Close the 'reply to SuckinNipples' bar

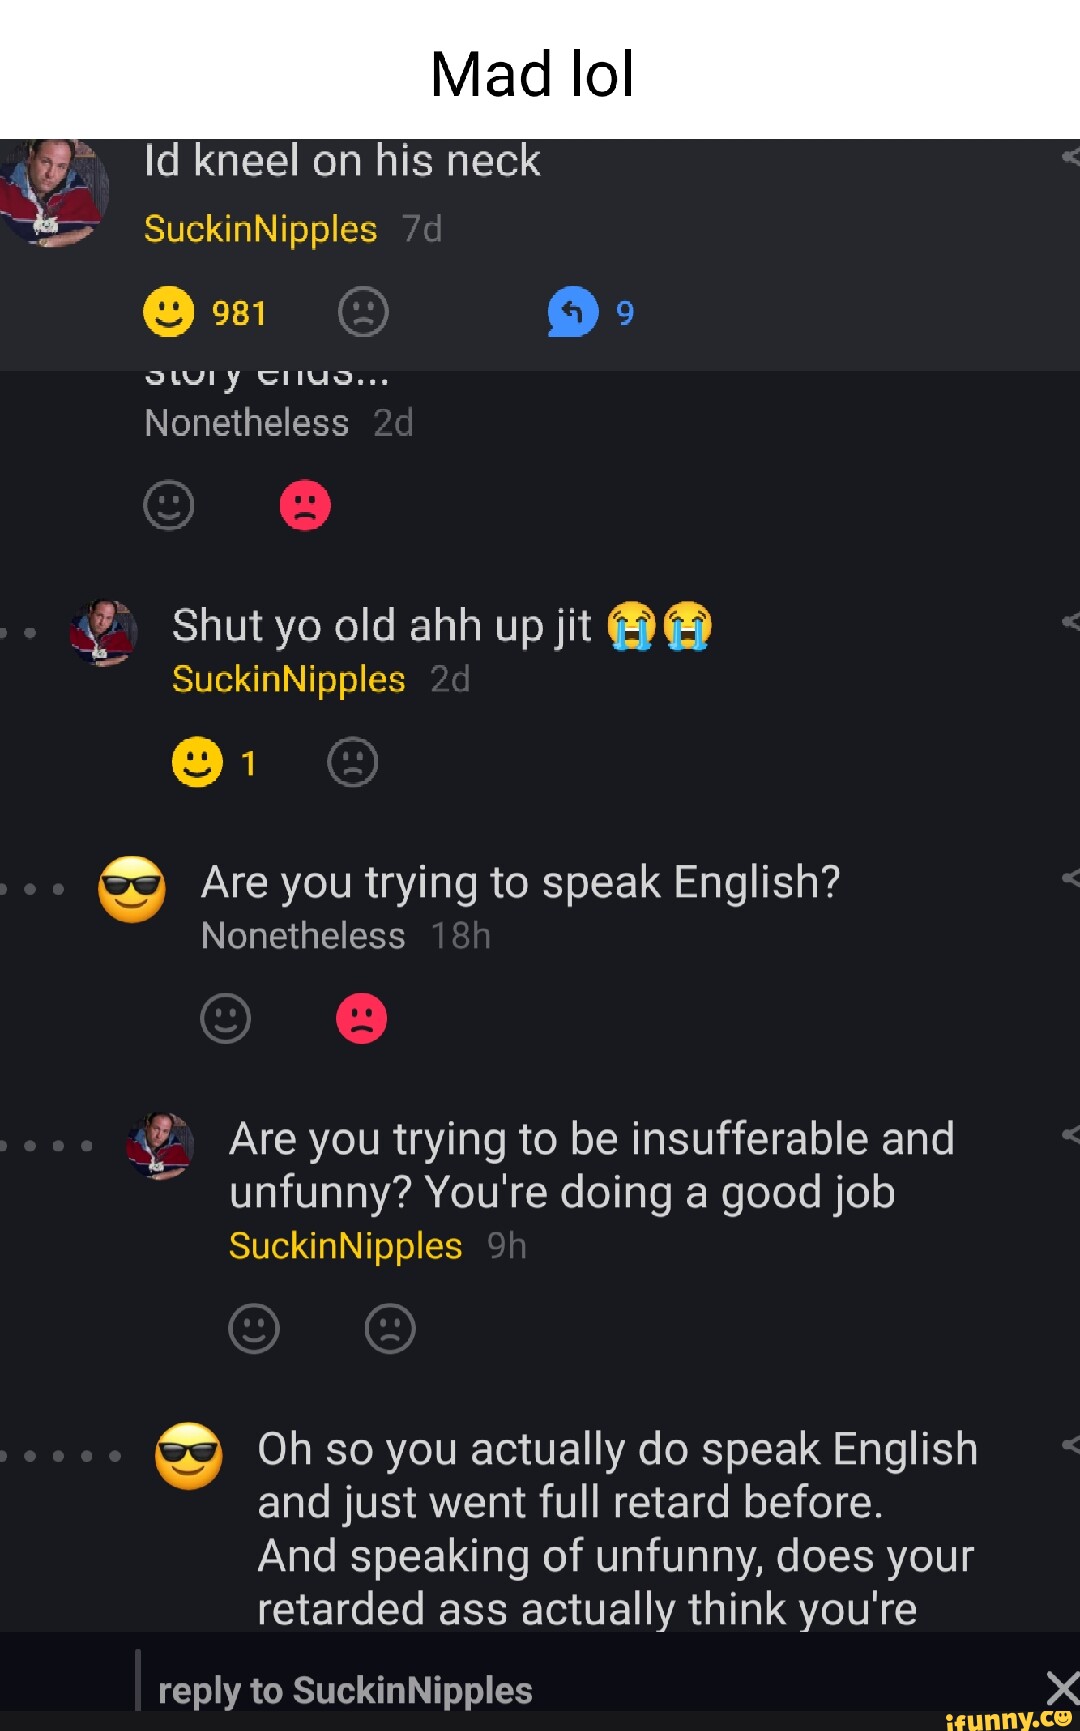coord(1061,1689)
